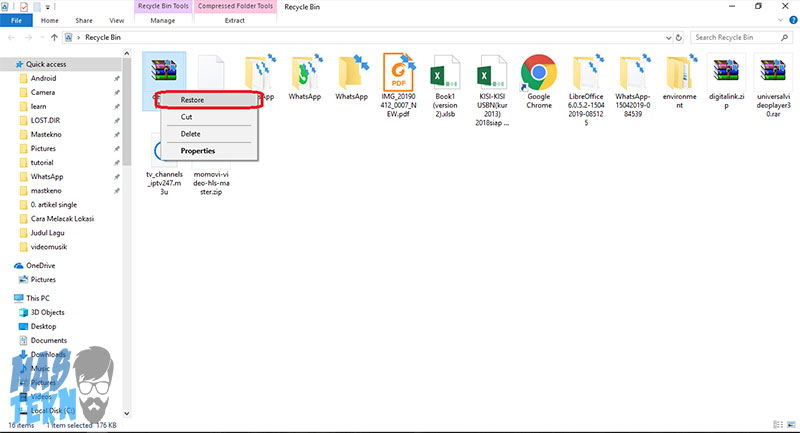Choose Delete from the context menu

[190, 134]
